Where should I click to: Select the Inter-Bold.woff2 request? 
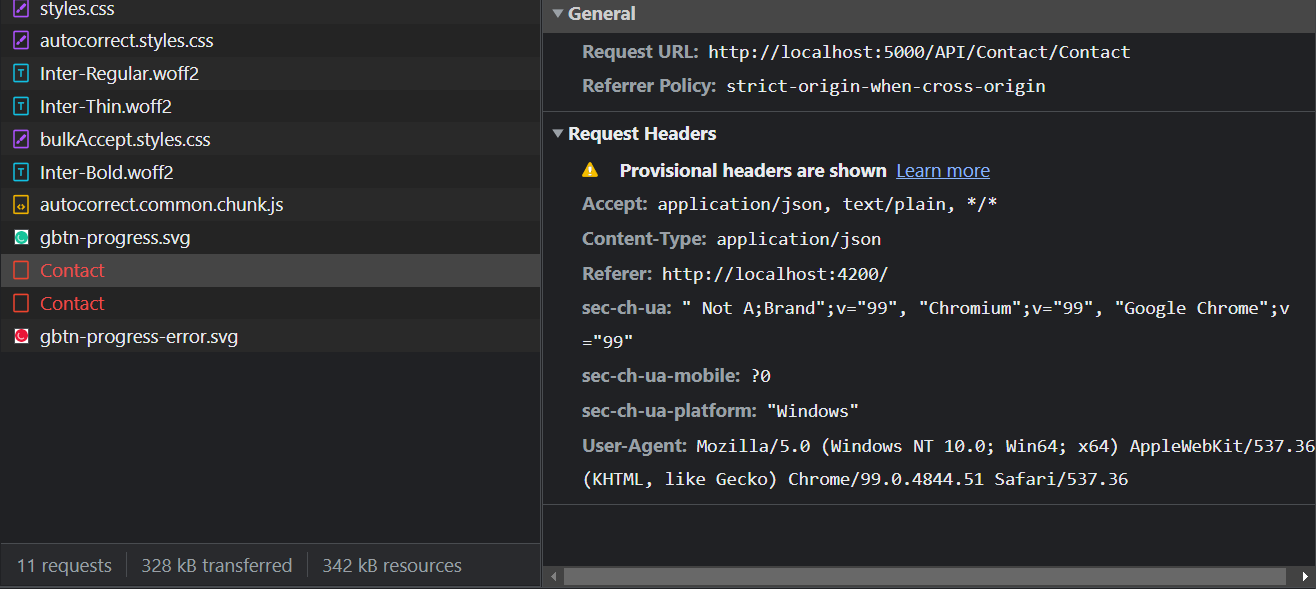[x=270, y=173]
